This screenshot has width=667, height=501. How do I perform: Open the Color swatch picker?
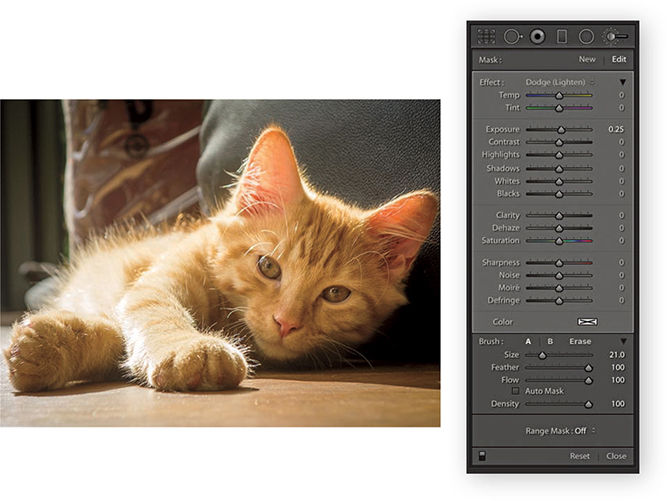pyautogui.click(x=587, y=322)
